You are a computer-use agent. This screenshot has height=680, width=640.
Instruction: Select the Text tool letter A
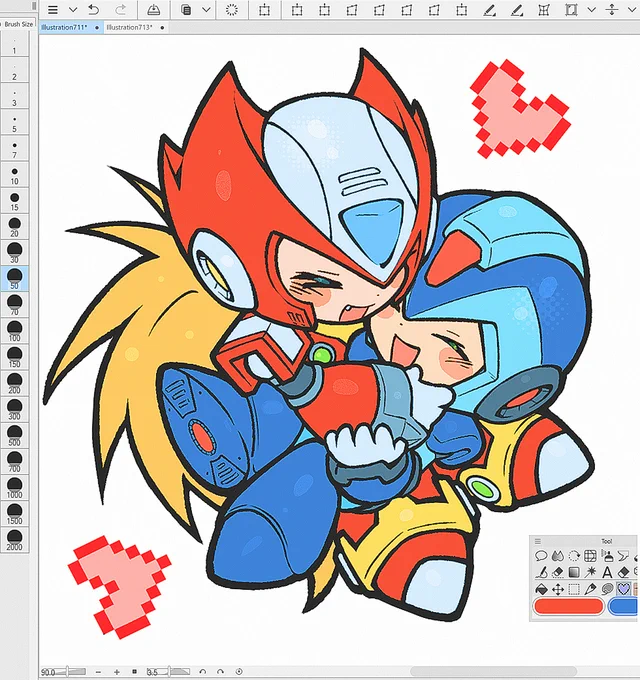[607, 572]
